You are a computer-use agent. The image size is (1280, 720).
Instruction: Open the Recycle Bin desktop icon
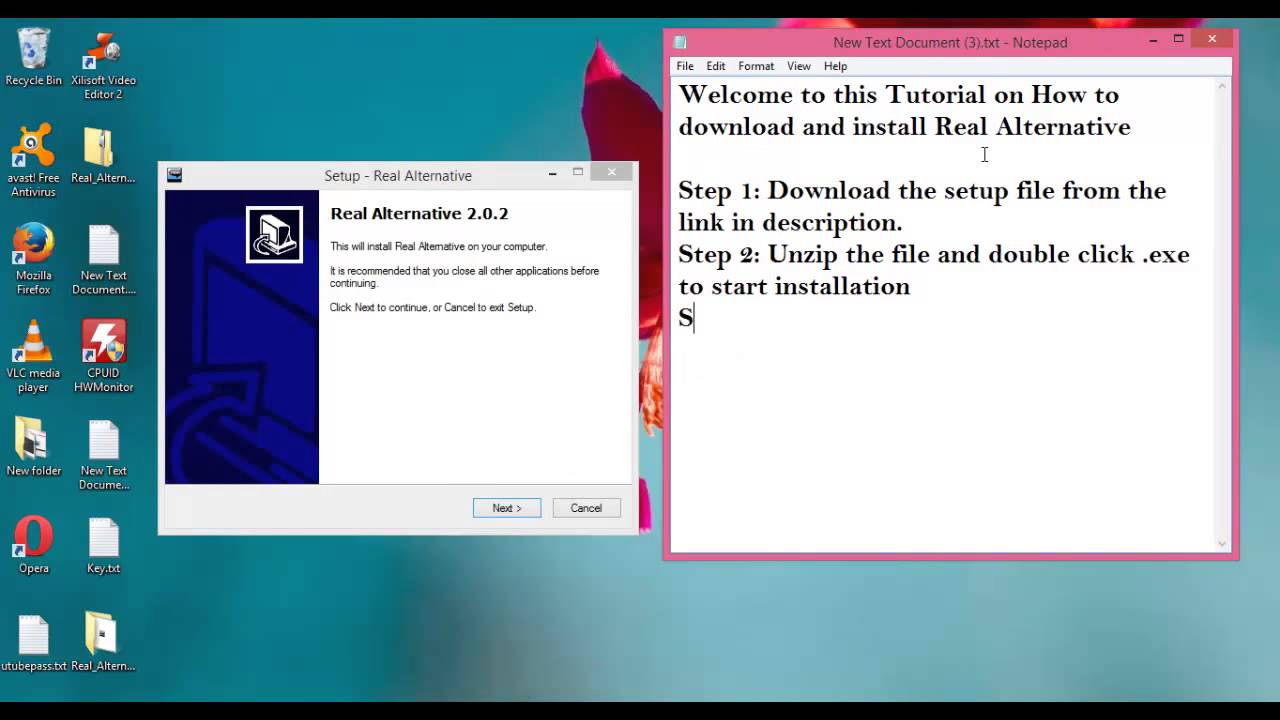point(33,57)
